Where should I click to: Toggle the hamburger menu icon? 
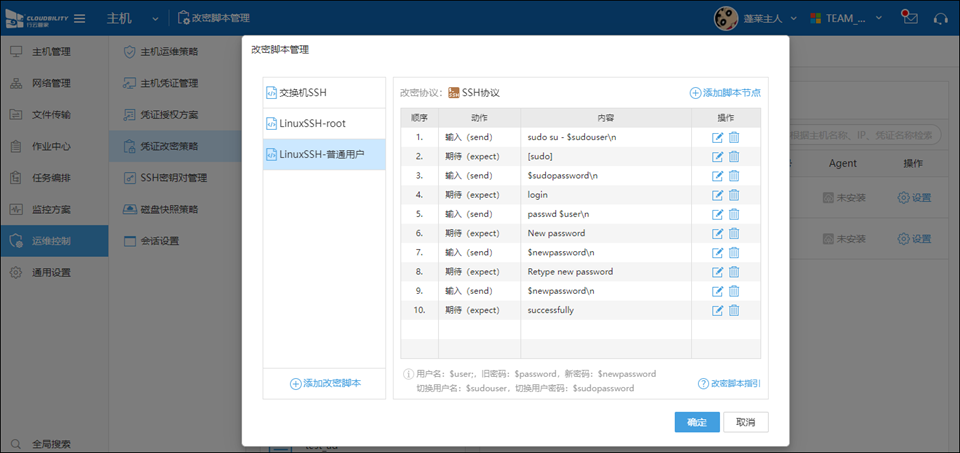(79, 18)
